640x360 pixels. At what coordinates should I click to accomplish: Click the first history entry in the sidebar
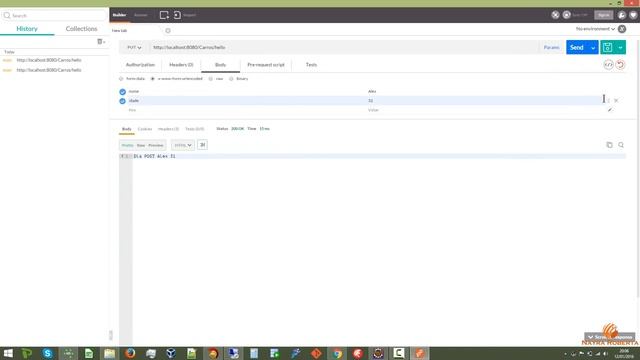coord(49,60)
